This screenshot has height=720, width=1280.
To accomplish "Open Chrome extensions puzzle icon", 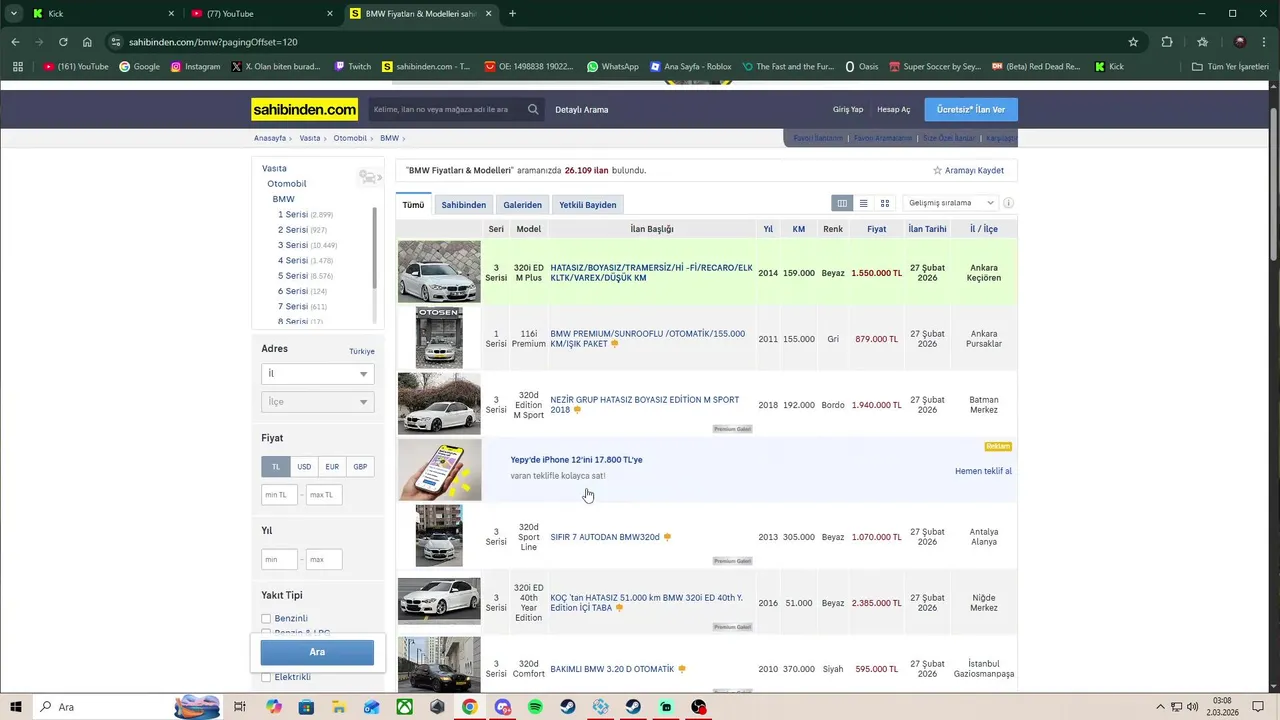I will click(x=1167, y=42).
